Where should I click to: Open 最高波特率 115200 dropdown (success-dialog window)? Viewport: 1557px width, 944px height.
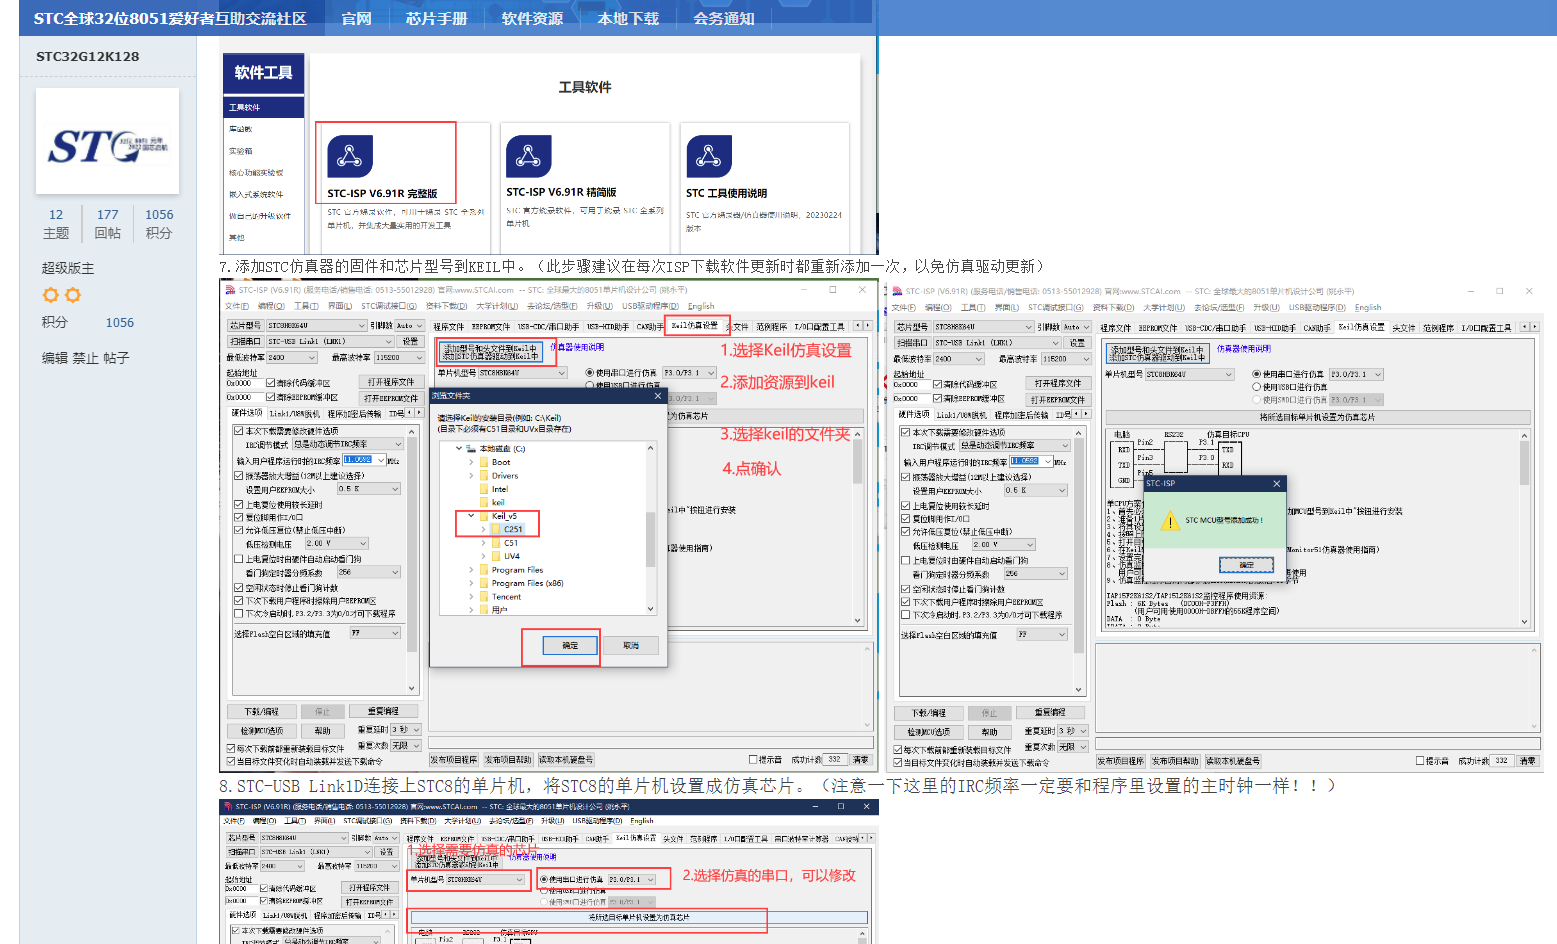tap(1066, 358)
